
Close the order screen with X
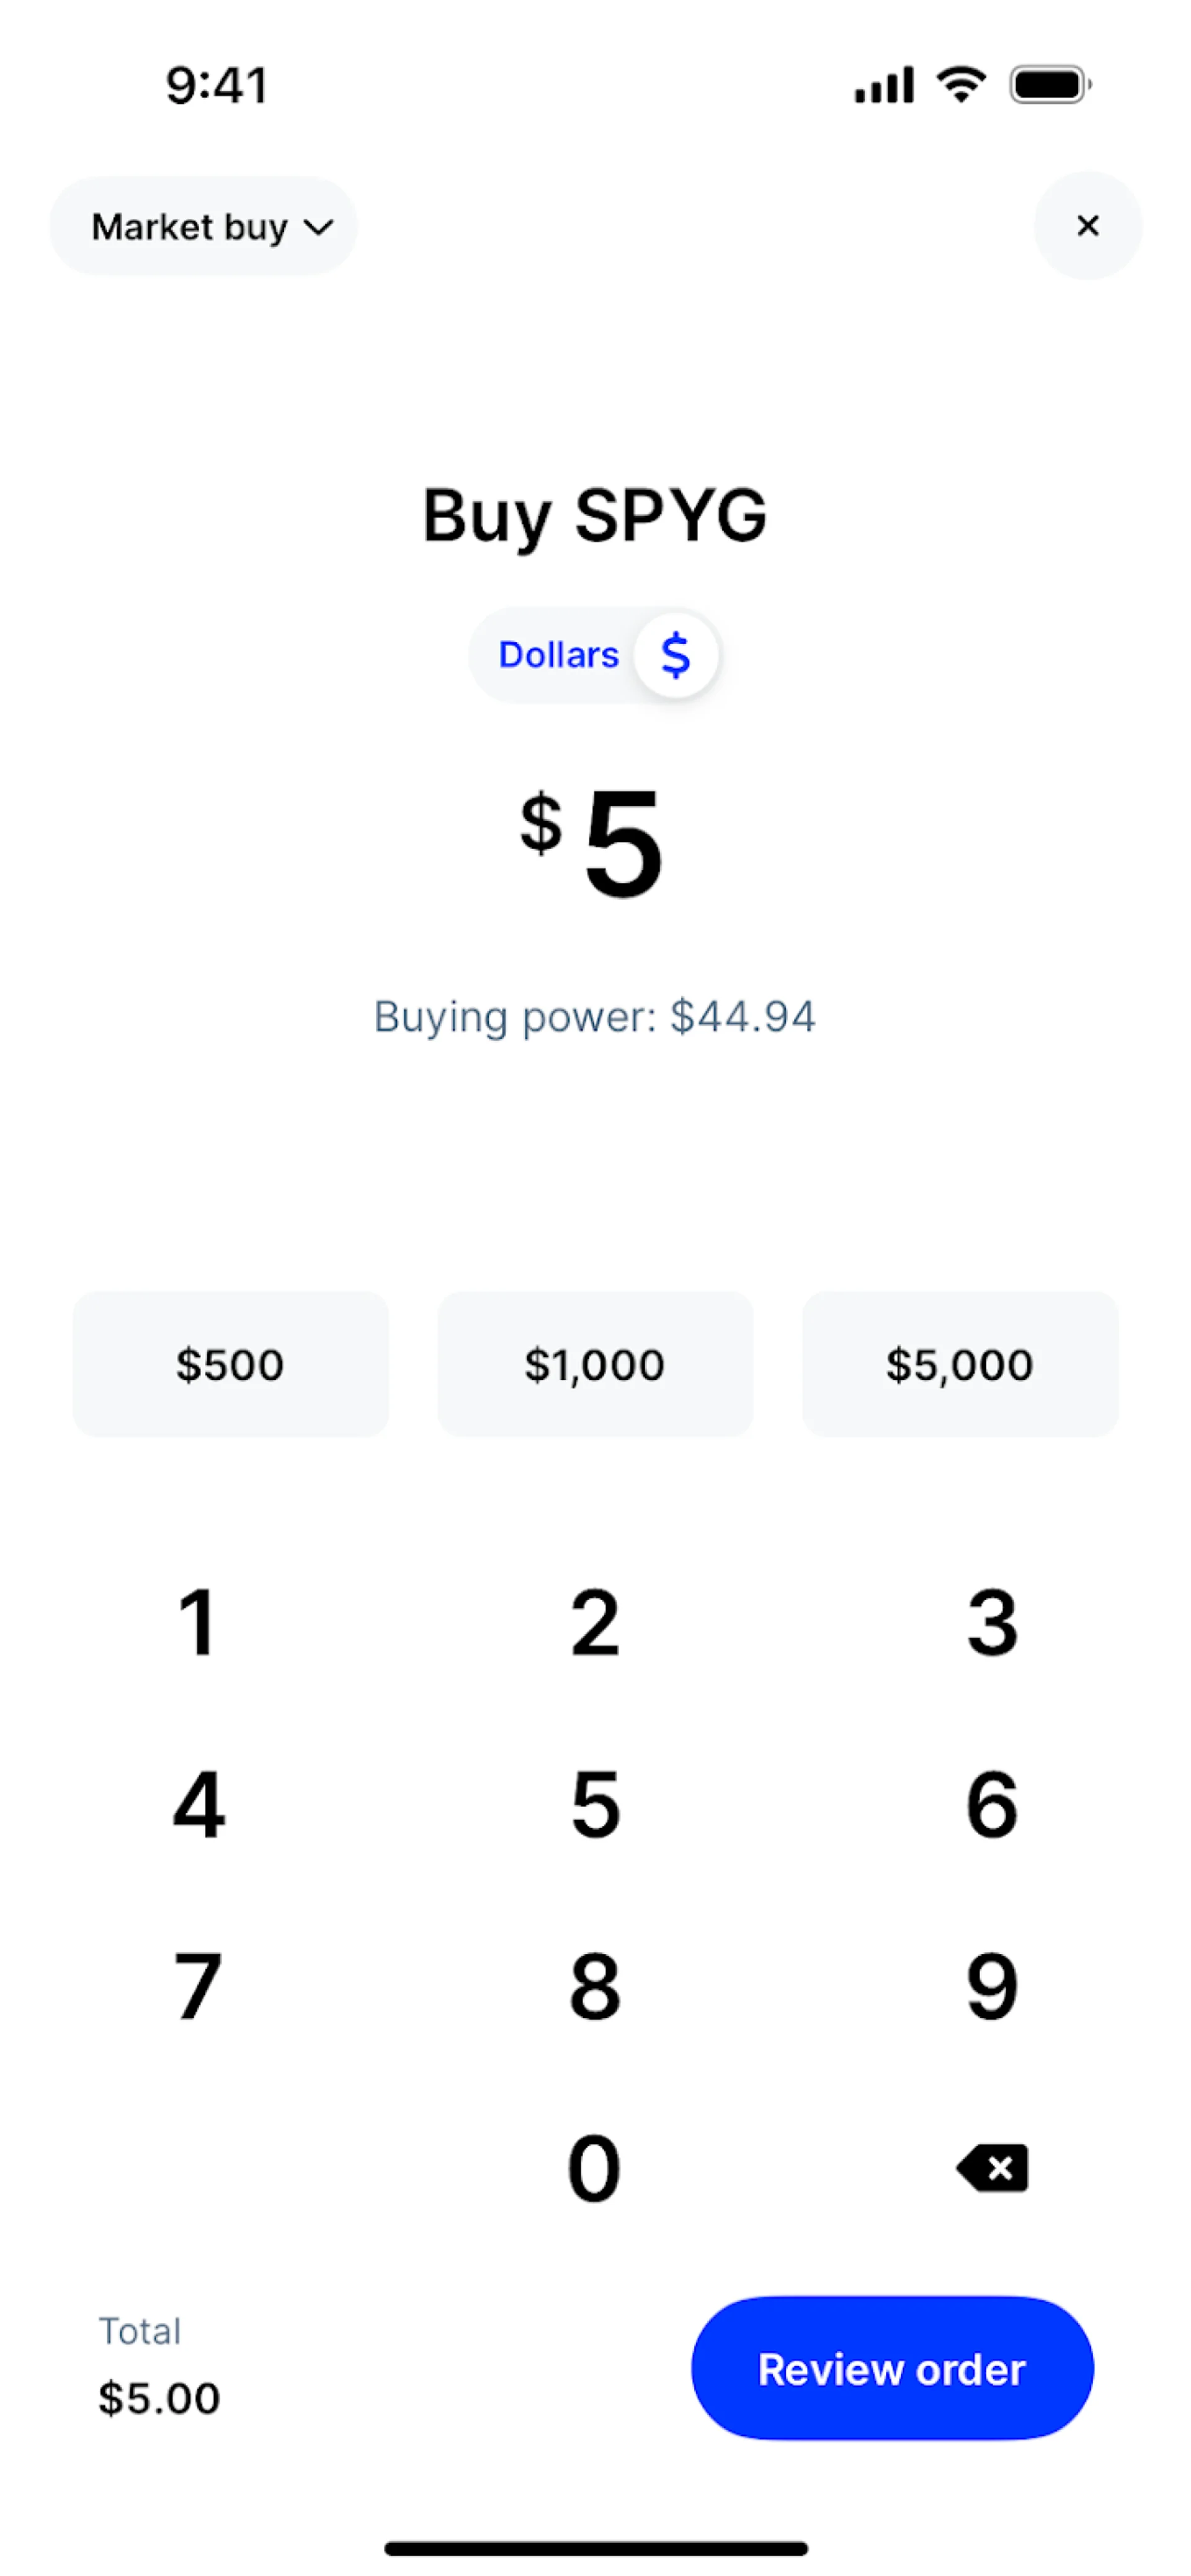tap(1087, 226)
